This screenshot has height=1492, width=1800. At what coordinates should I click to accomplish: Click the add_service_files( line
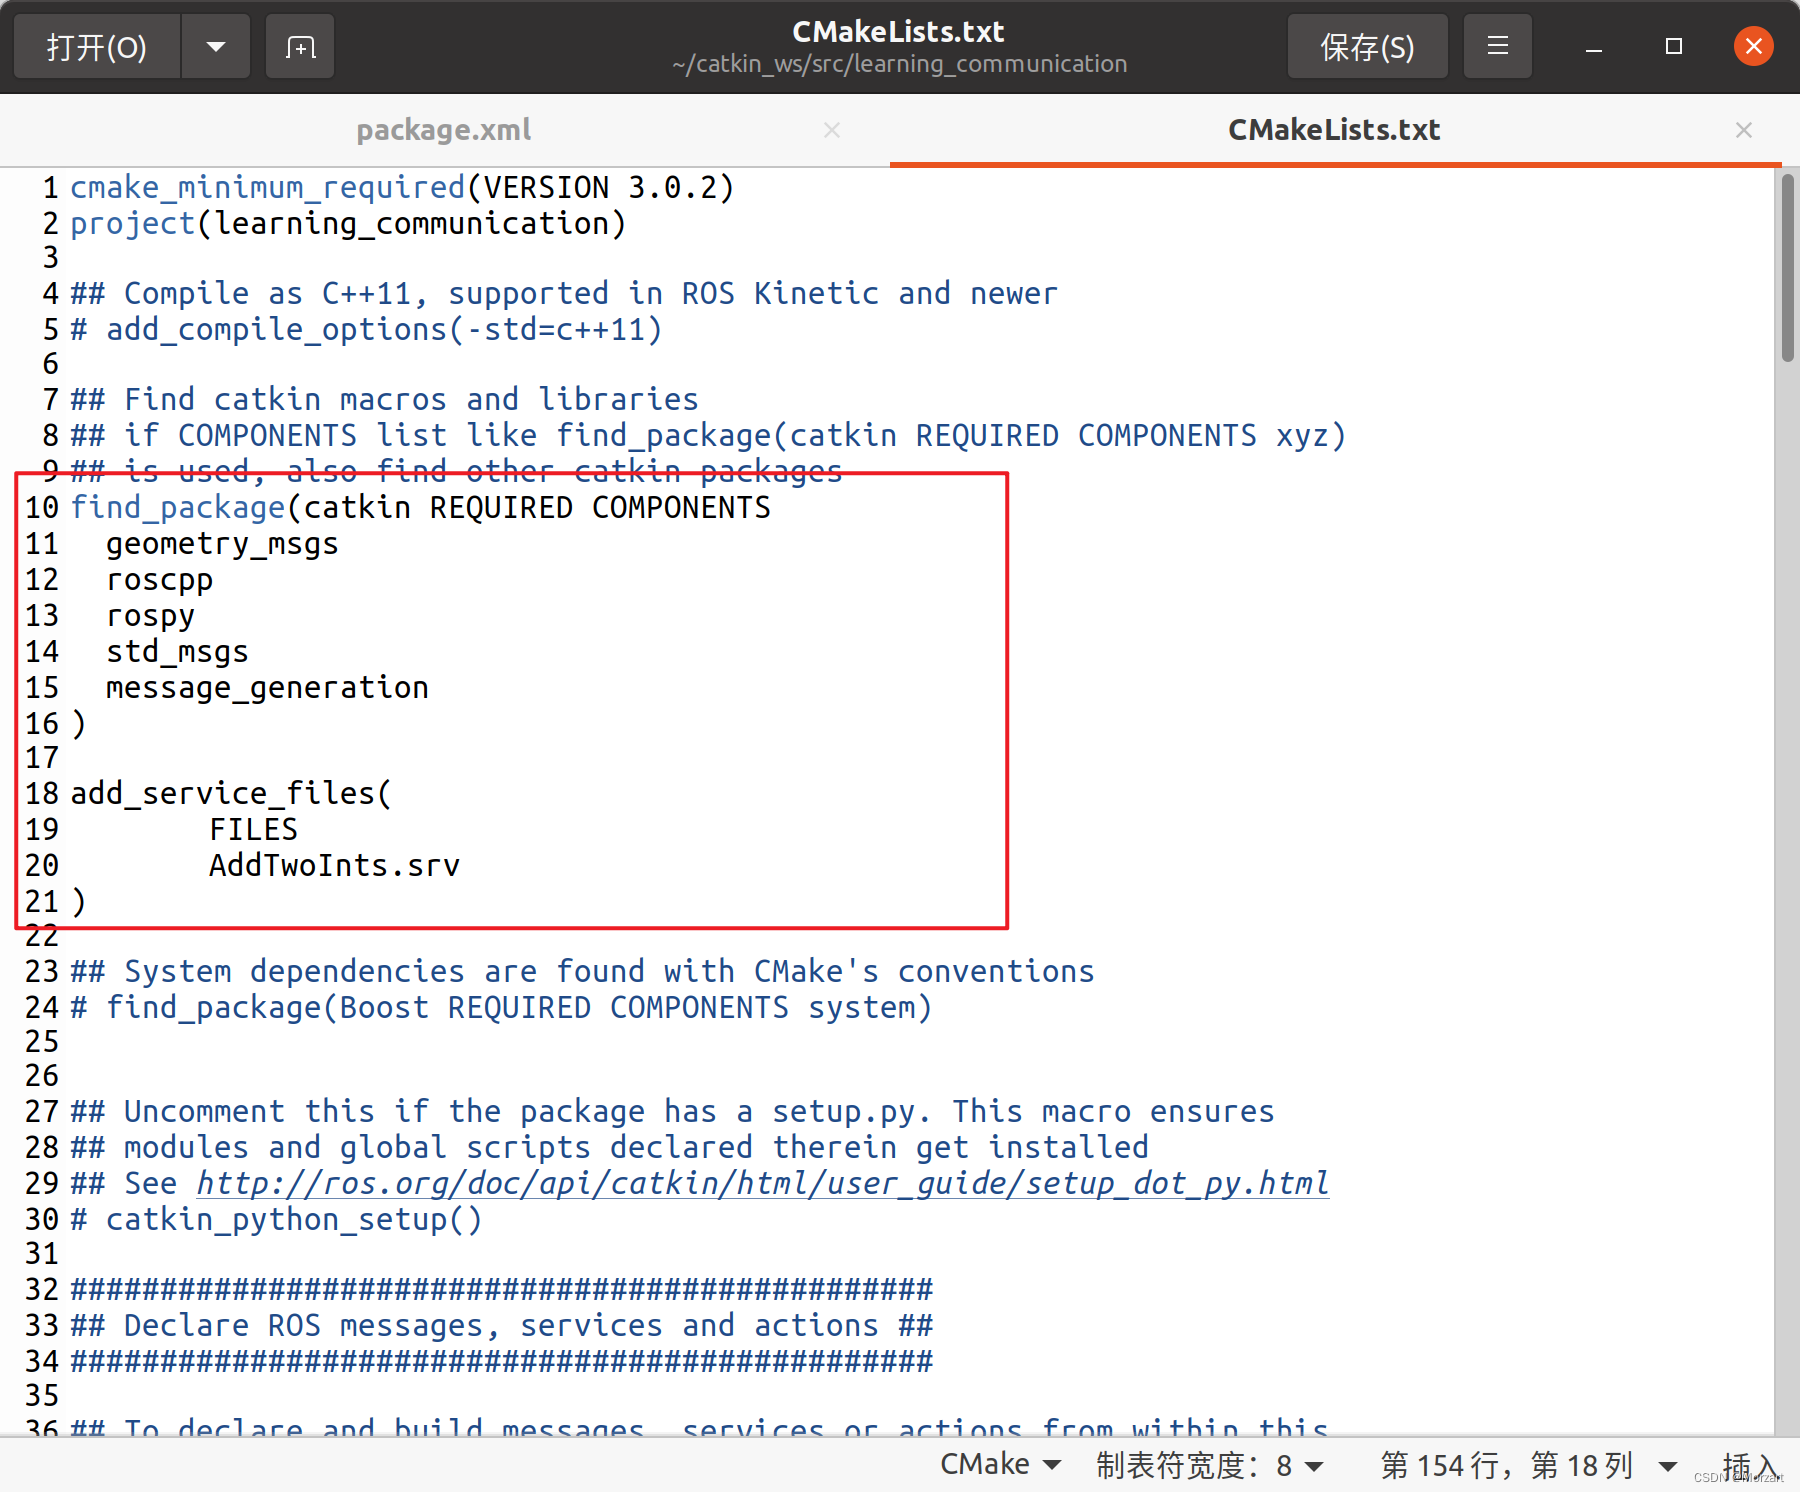coord(231,793)
